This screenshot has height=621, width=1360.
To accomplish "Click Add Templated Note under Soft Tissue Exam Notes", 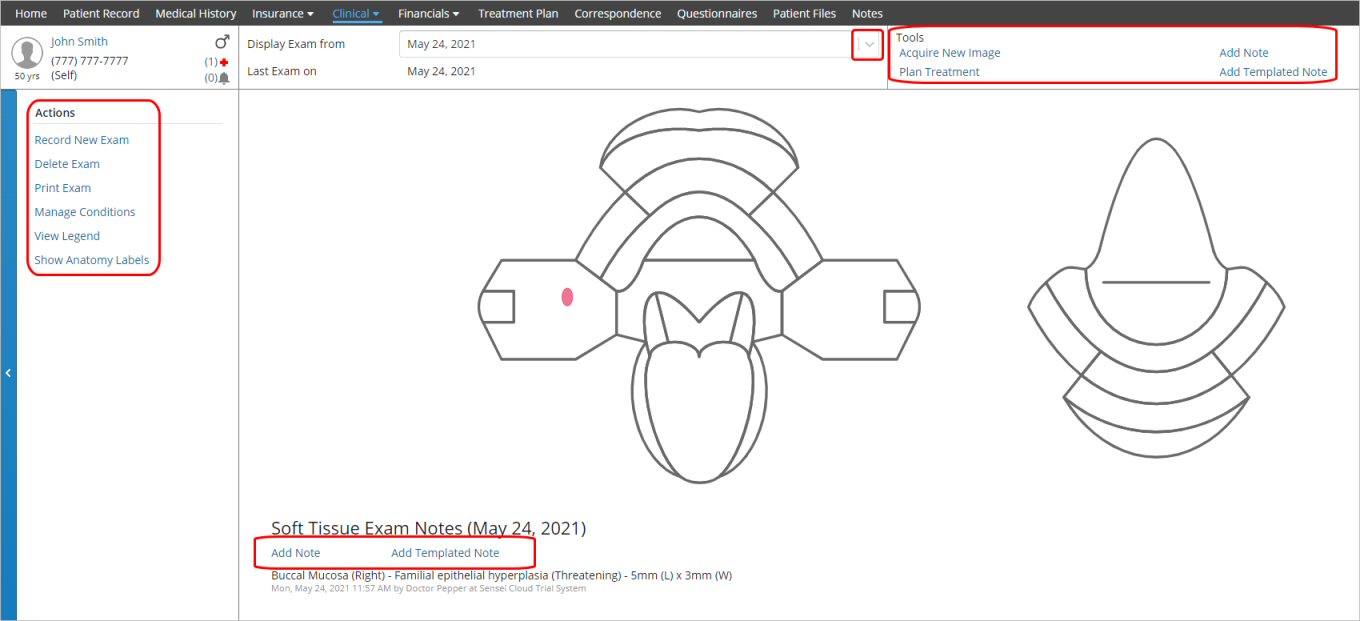I will 445,553.
